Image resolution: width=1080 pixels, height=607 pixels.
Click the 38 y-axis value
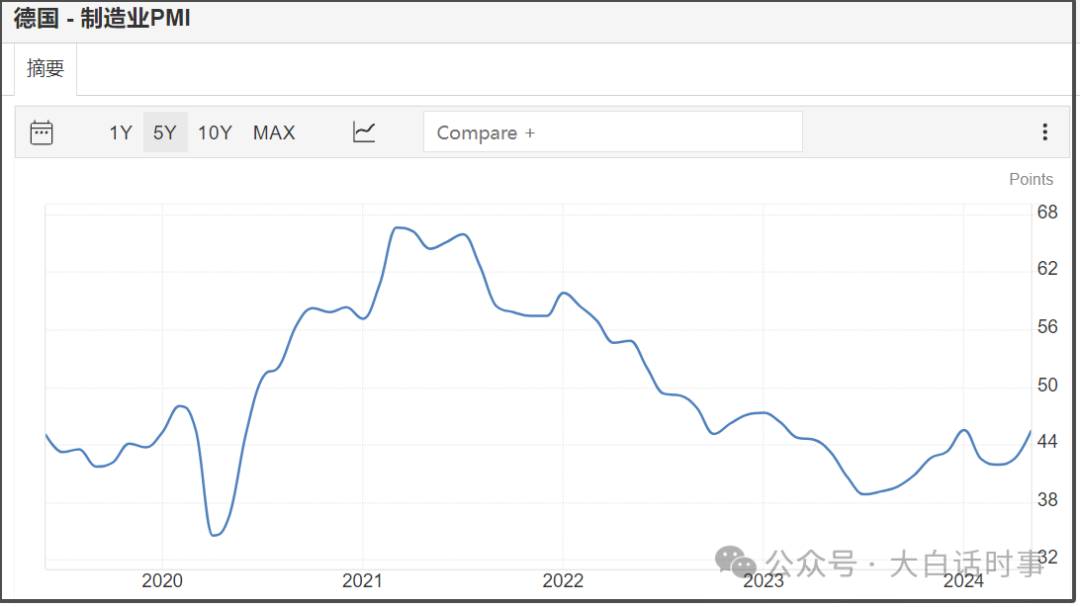coord(1047,500)
